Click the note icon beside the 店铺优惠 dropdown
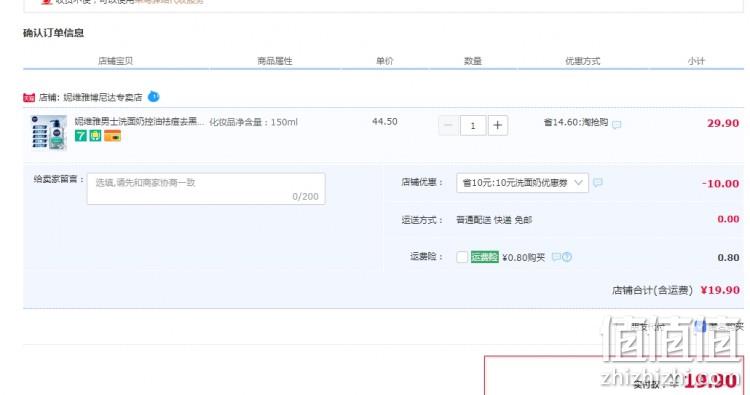Image resolution: width=750 pixels, height=395 pixels. click(x=597, y=183)
